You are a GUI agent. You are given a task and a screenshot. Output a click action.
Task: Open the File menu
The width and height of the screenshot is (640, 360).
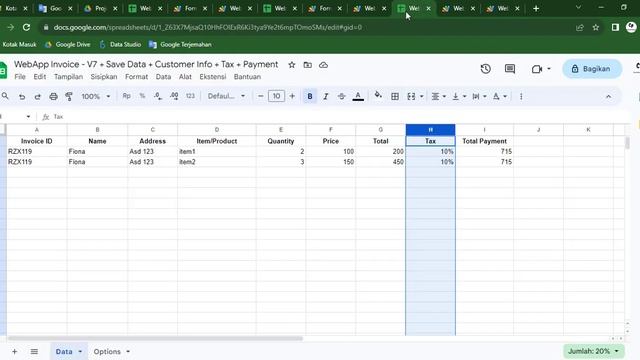click(20, 77)
